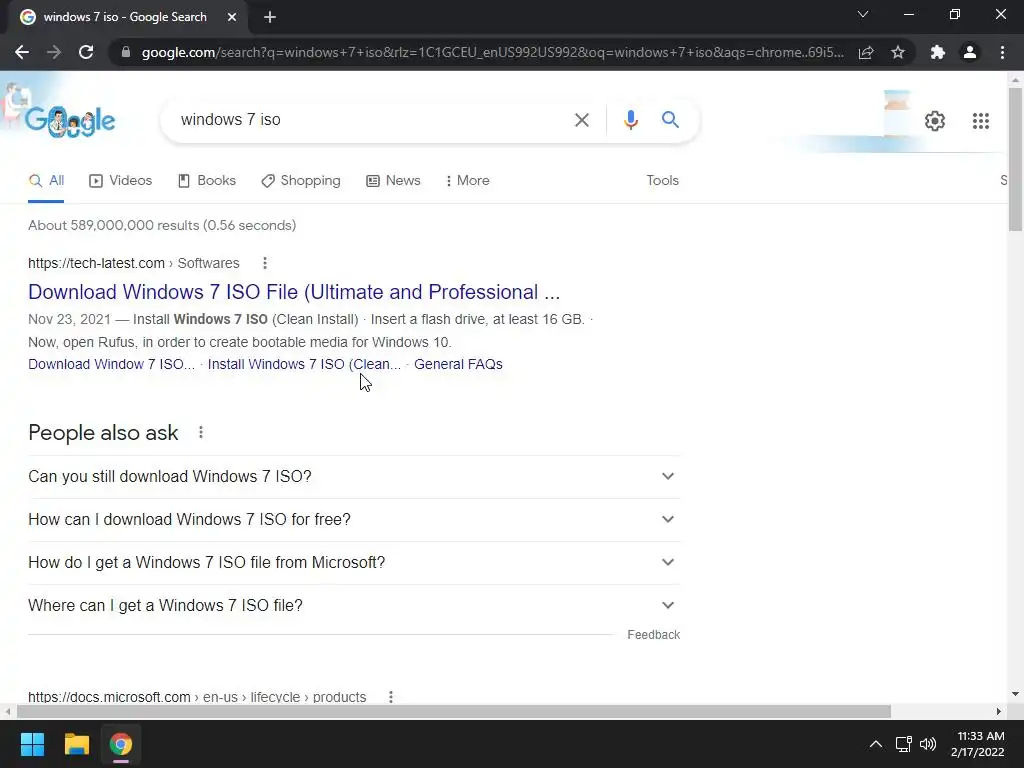Reload the Google search page
This screenshot has height=768, width=1024.
pyautogui.click(x=86, y=52)
